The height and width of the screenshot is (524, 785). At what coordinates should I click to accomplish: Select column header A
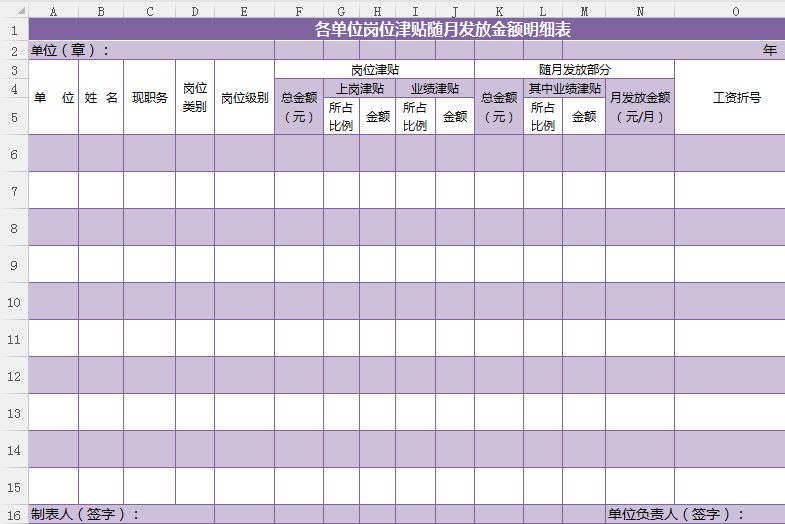[x=53, y=10]
